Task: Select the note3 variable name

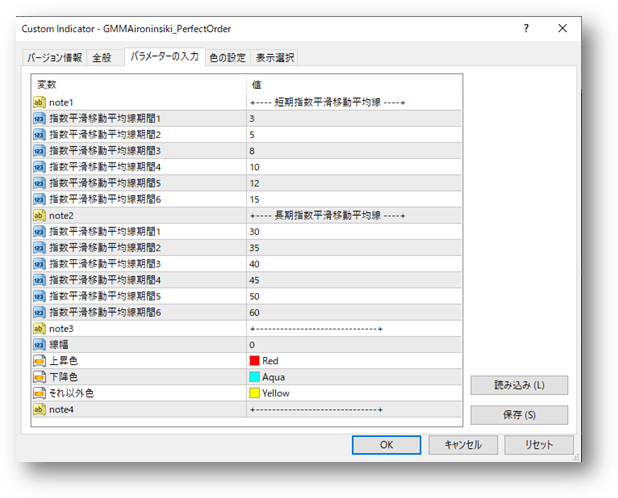Action: click(61, 329)
